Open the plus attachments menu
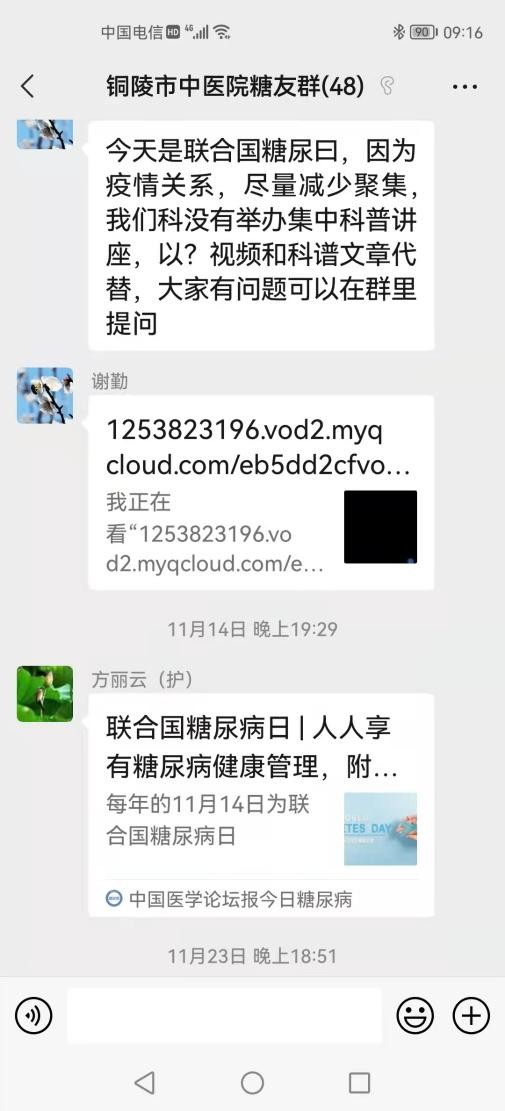Viewport: 505px width, 1111px height. [x=471, y=1016]
